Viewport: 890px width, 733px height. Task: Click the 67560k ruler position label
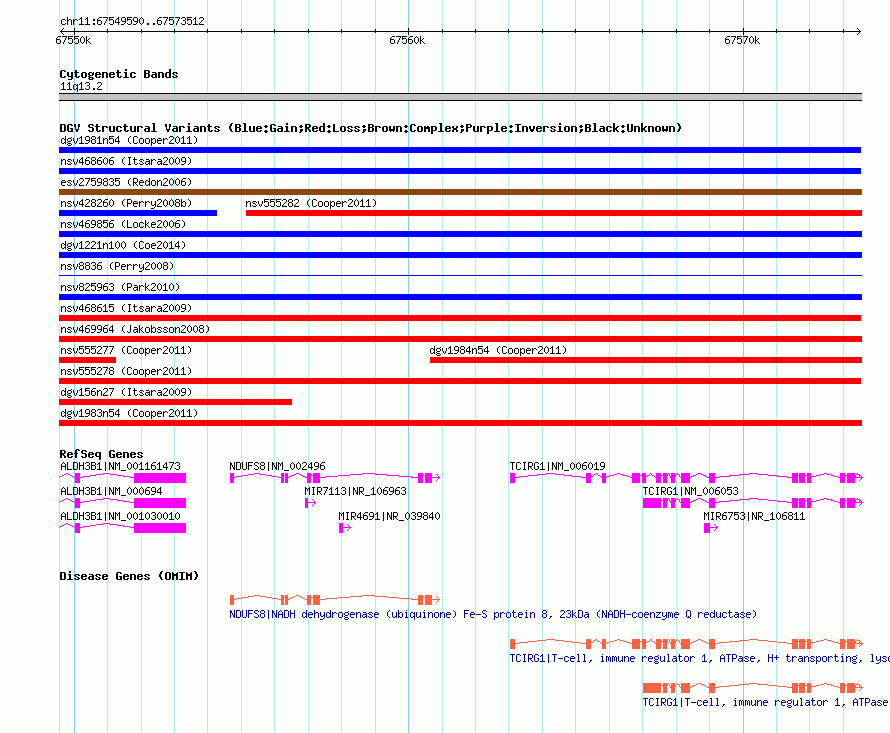(407, 40)
